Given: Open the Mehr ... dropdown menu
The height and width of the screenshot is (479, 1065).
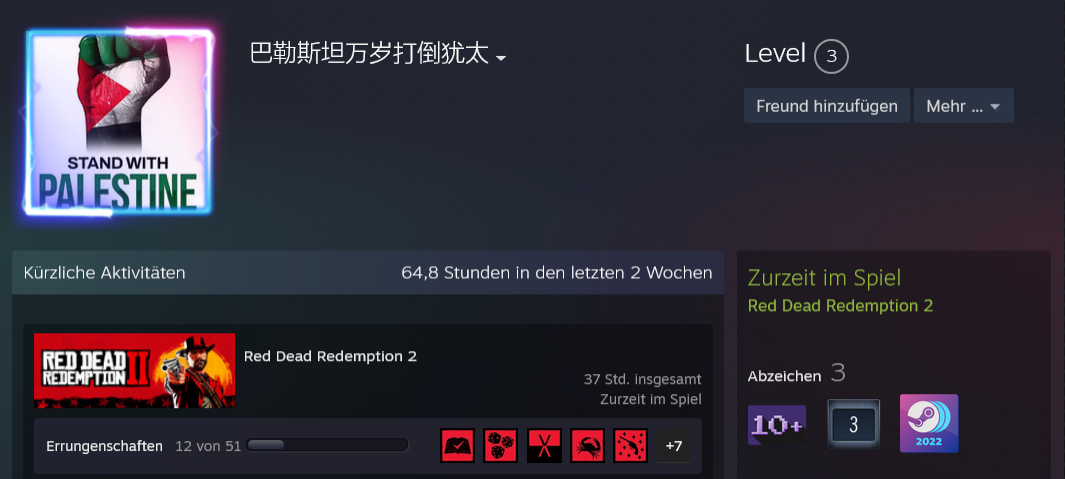Looking at the screenshot, I should [964, 106].
